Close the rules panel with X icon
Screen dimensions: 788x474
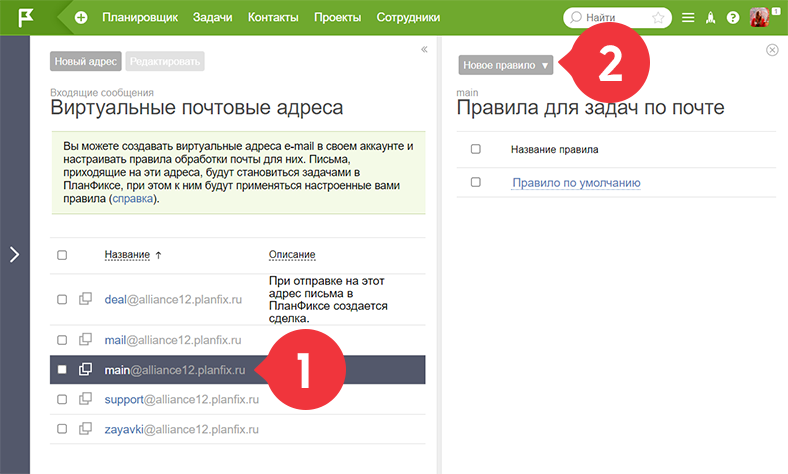pos(772,50)
